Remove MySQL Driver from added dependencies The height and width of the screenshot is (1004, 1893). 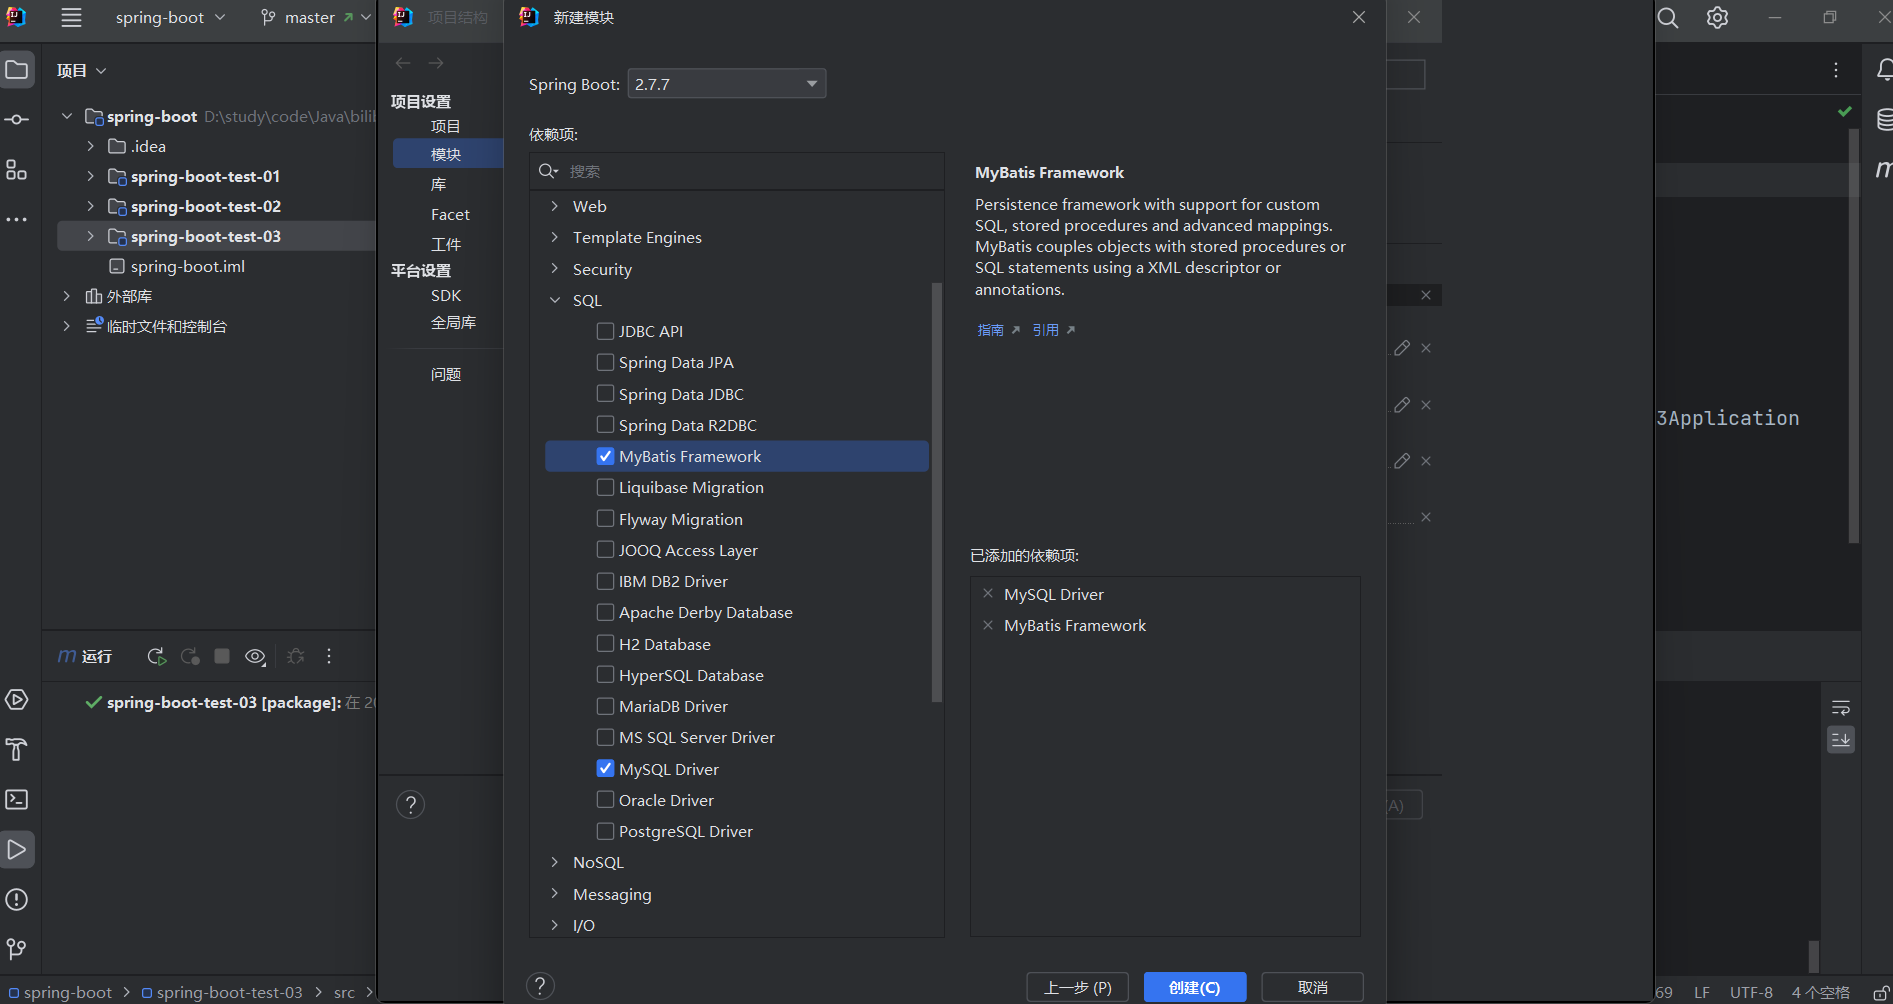pos(988,594)
